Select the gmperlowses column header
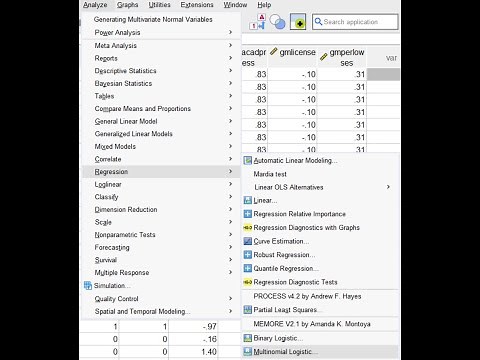480x360 pixels. tap(342, 57)
